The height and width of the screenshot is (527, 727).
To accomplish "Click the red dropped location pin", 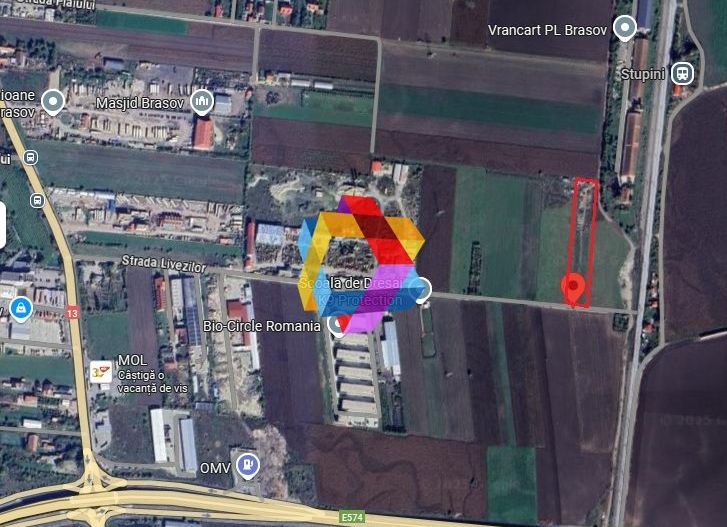I will (573, 288).
